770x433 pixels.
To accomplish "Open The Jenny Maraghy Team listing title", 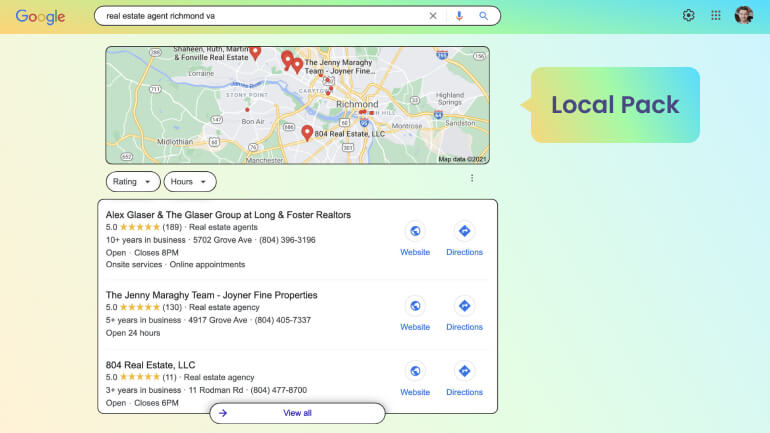I will pyautogui.click(x=212, y=295).
